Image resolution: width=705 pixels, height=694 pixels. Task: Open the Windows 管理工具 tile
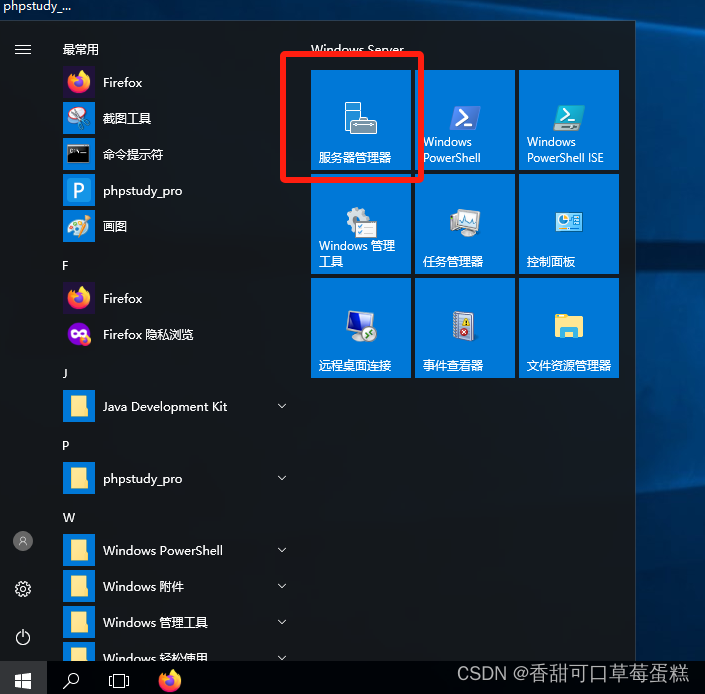coord(361,224)
